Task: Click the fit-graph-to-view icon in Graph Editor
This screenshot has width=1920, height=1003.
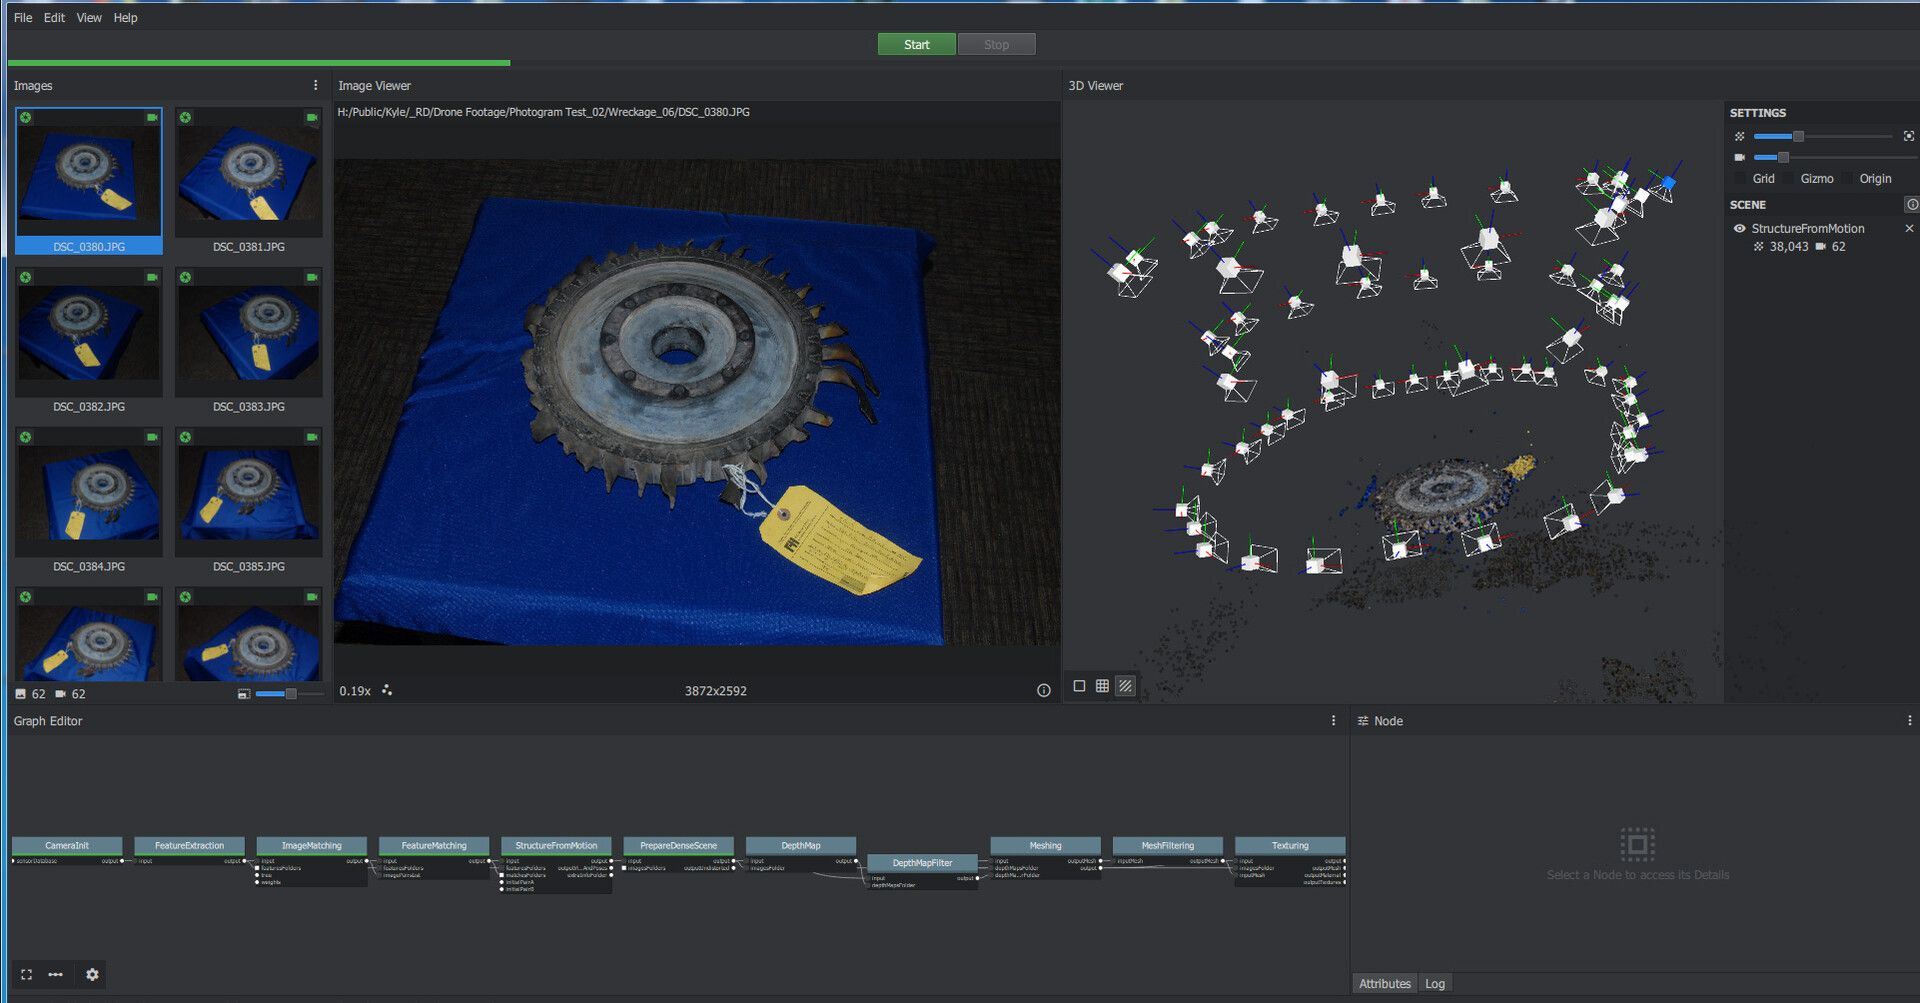Action: (x=27, y=974)
